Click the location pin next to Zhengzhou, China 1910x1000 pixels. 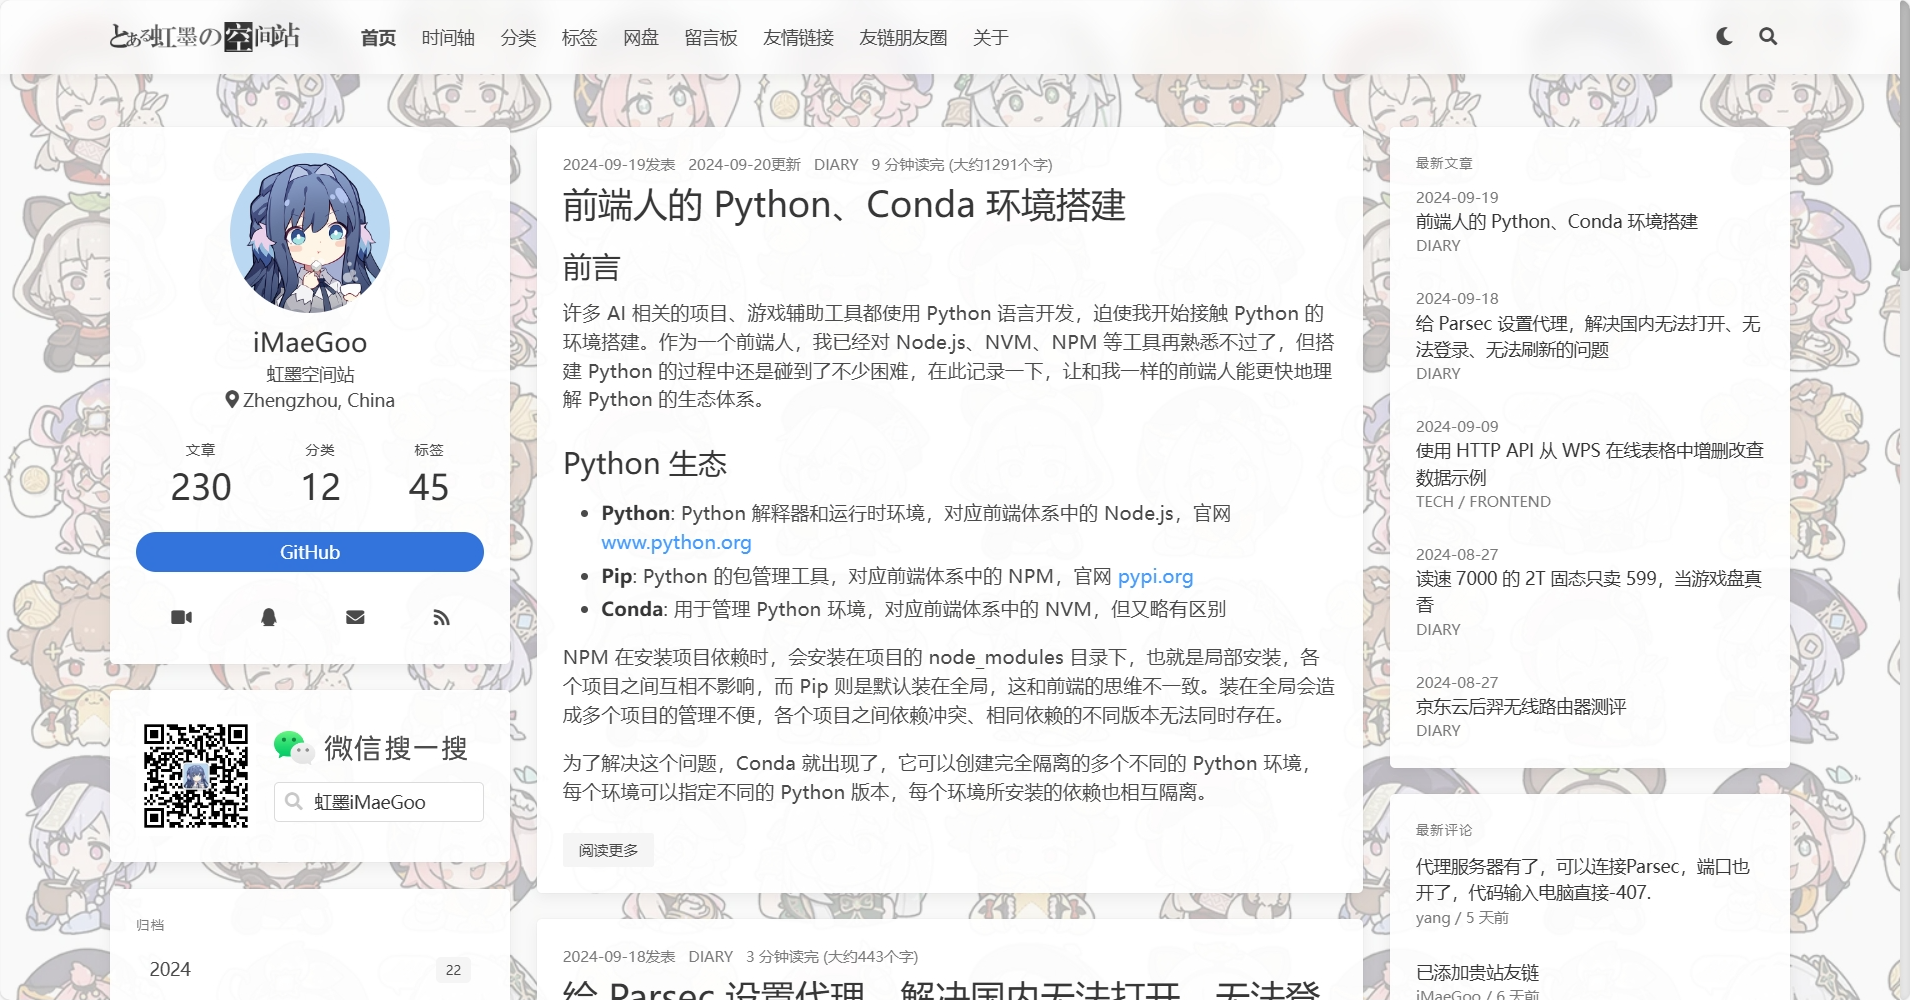pyautogui.click(x=233, y=400)
